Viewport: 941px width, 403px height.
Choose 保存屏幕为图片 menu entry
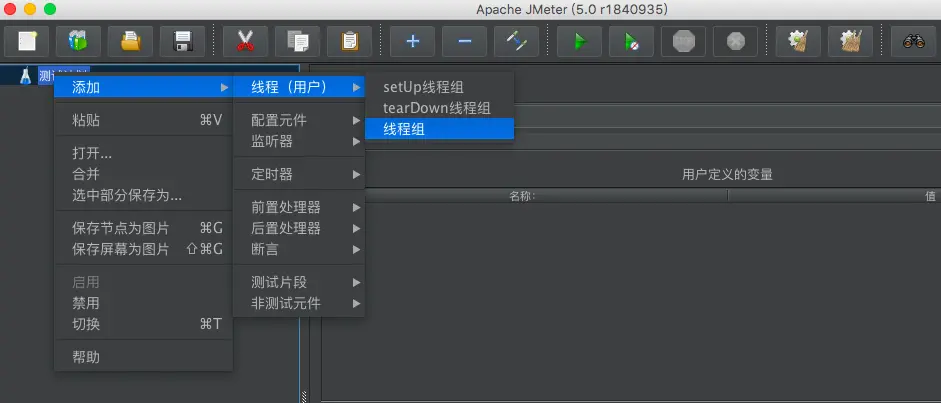[x=143, y=249]
